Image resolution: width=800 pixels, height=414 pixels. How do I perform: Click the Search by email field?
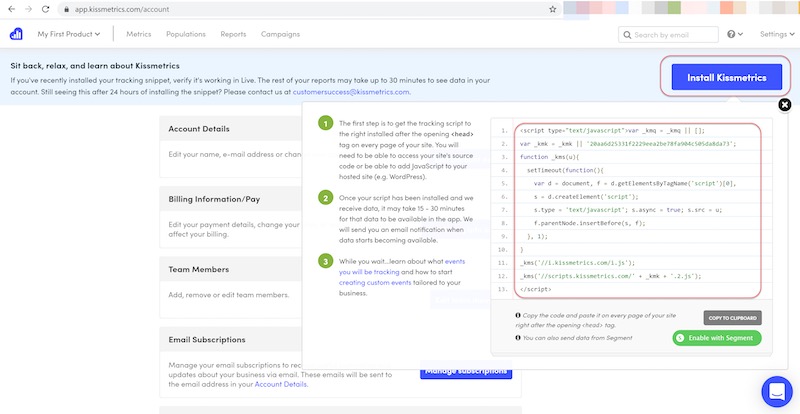[x=668, y=35]
